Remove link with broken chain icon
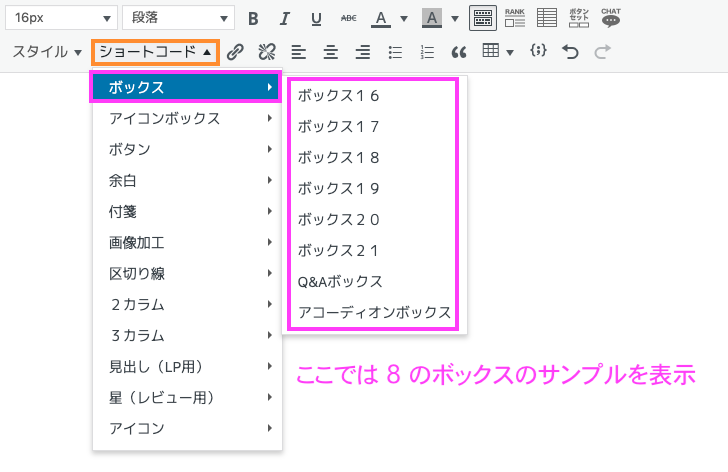 tap(267, 52)
